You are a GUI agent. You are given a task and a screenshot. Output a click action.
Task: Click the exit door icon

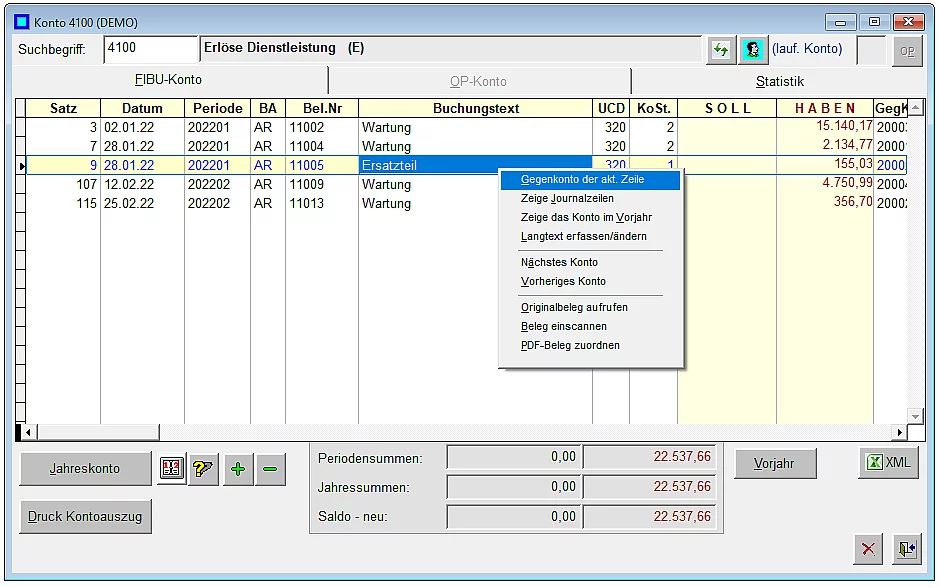coord(906,549)
